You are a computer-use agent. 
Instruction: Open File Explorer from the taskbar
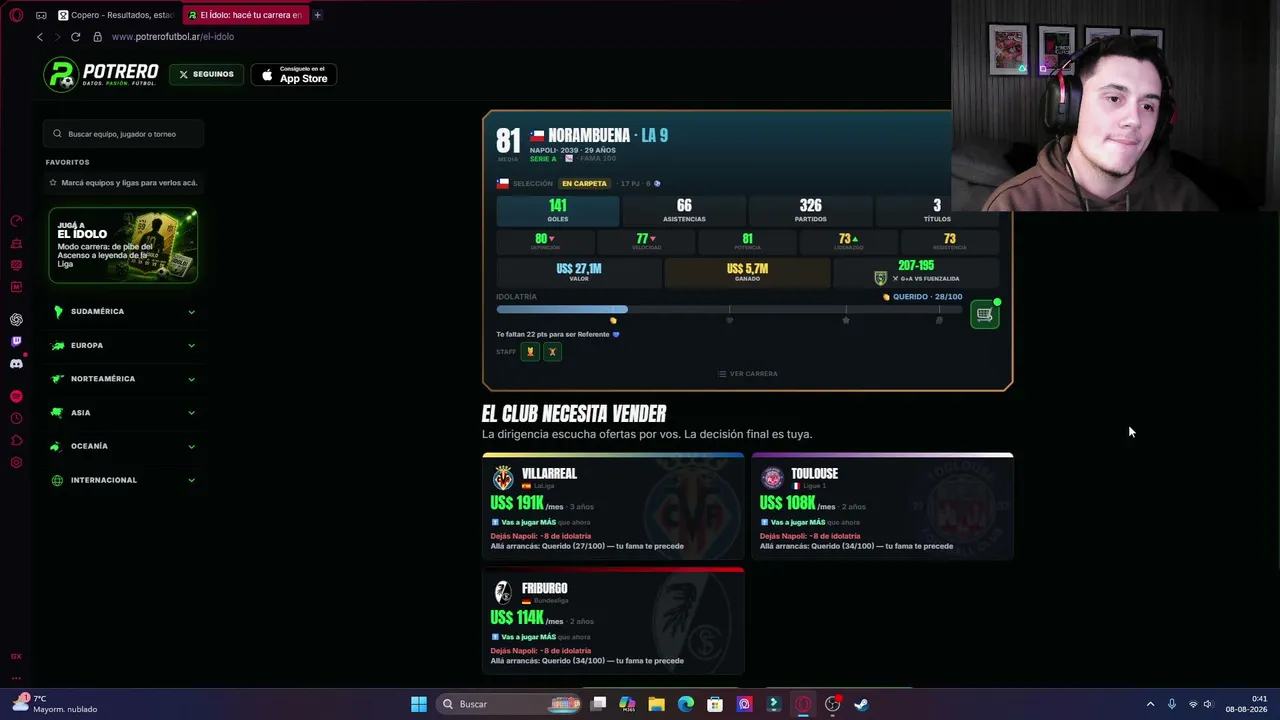click(656, 704)
